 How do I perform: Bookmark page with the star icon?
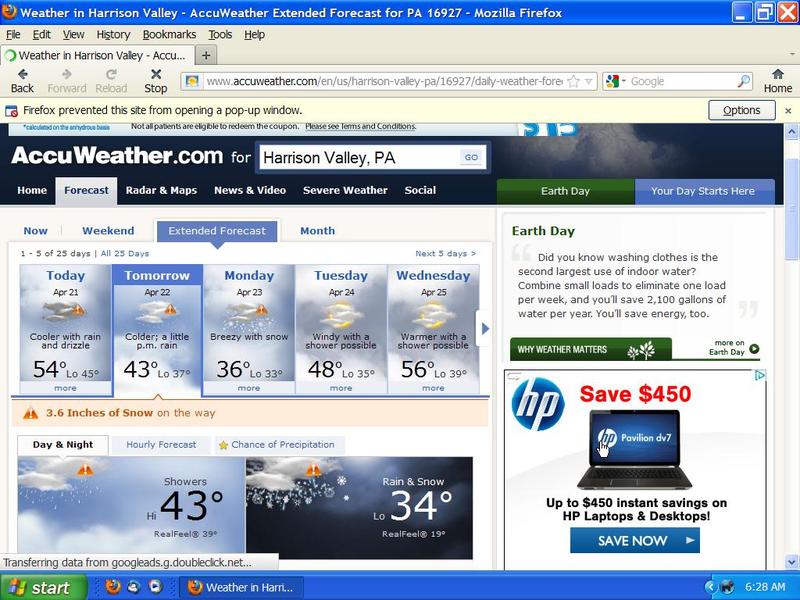click(573, 82)
